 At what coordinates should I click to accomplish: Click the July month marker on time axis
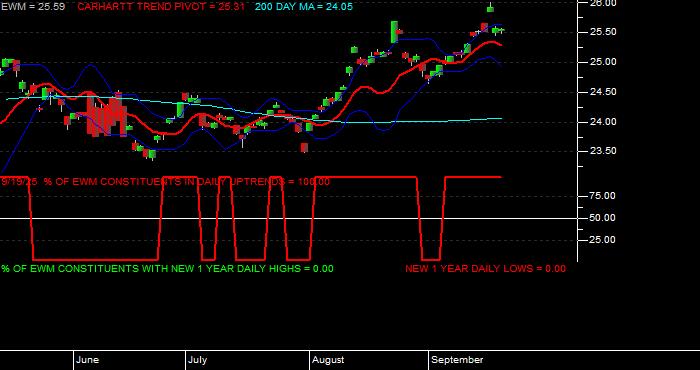point(197,360)
